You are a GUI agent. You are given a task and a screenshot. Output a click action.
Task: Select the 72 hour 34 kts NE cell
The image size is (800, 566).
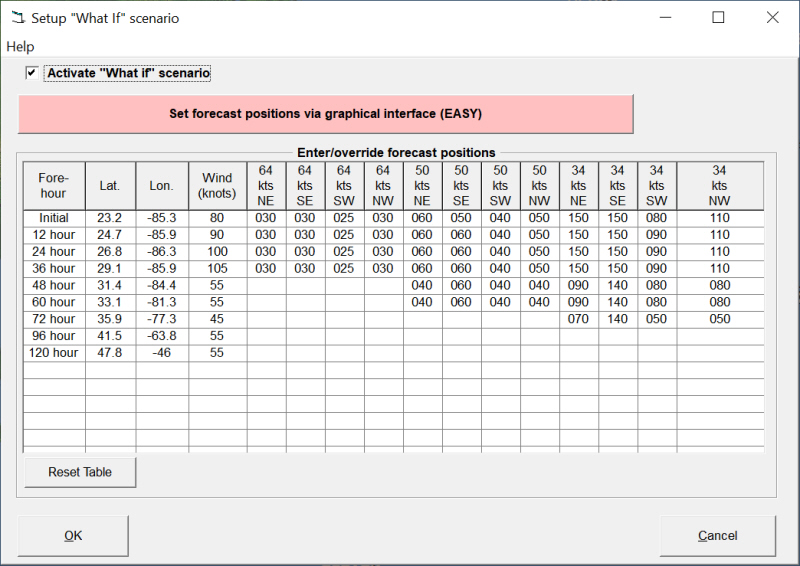point(579,319)
